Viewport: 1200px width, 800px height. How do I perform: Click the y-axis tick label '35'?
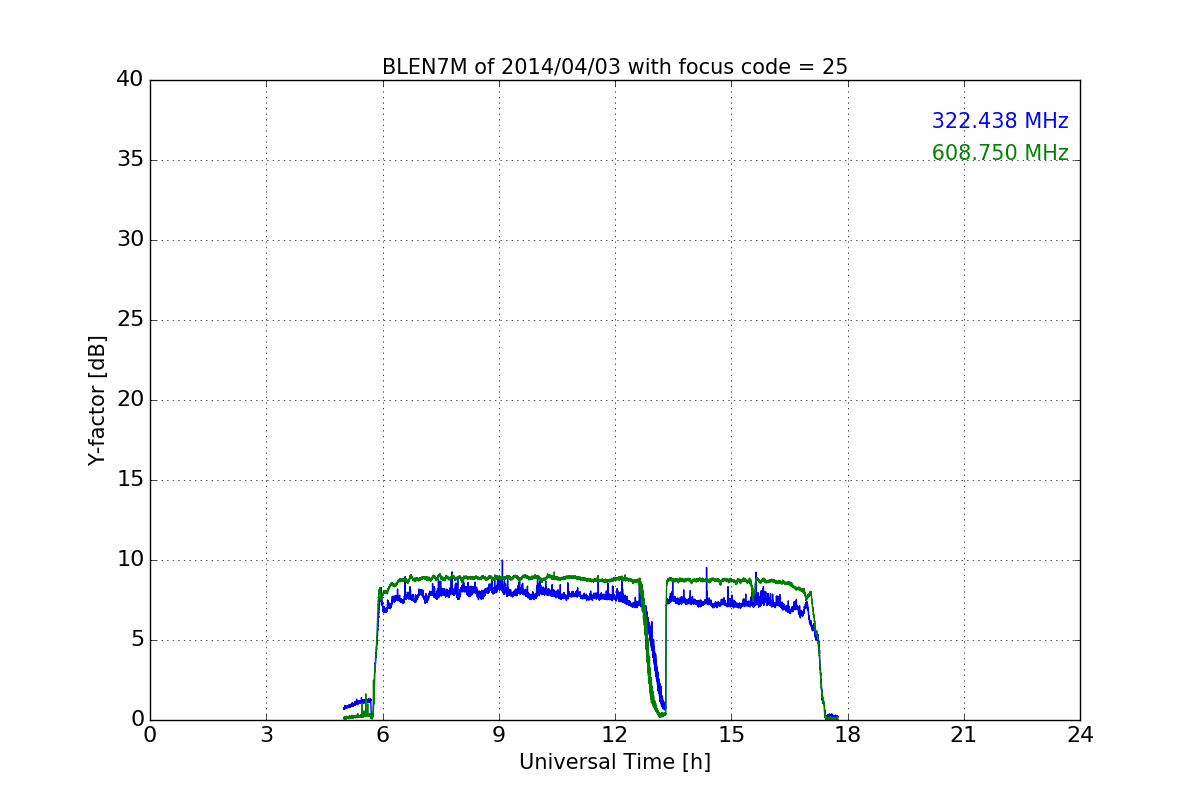click(130, 160)
